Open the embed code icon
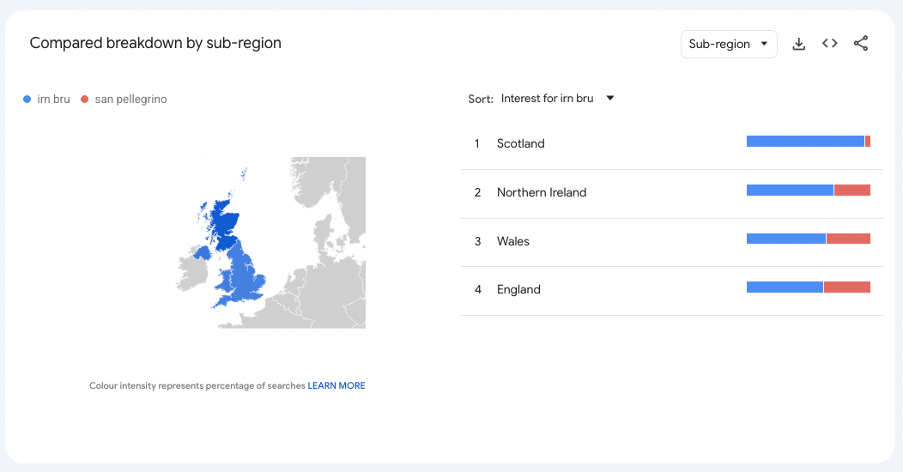The width and height of the screenshot is (904, 472). [829, 44]
